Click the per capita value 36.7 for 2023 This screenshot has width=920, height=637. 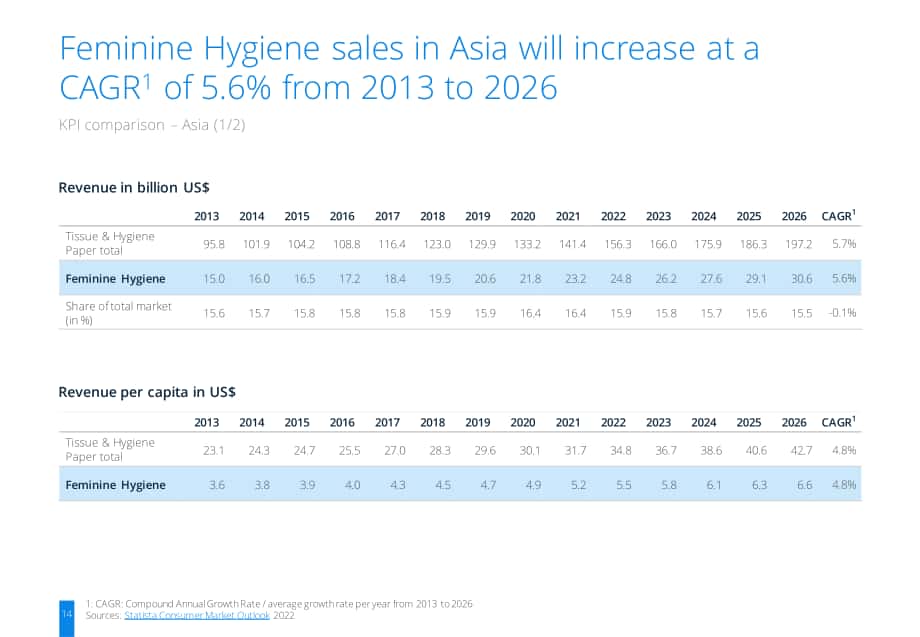tap(666, 450)
